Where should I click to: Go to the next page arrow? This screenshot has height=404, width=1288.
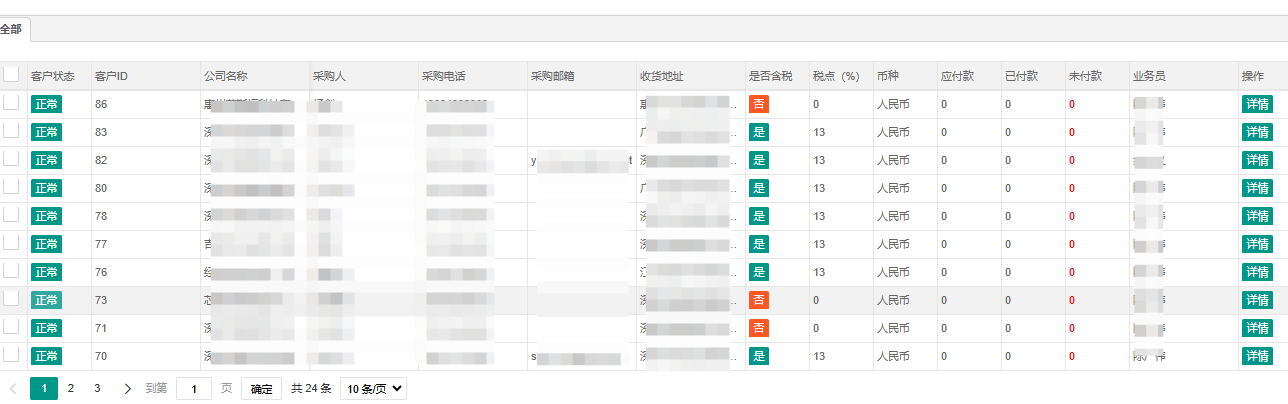point(127,389)
